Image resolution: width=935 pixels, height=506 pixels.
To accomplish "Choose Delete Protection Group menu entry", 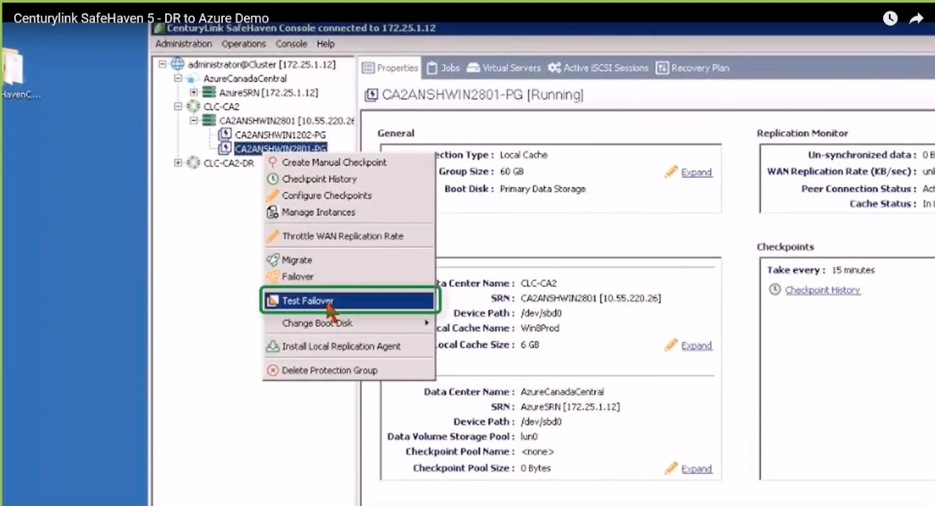I will click(x=349, y=370).
